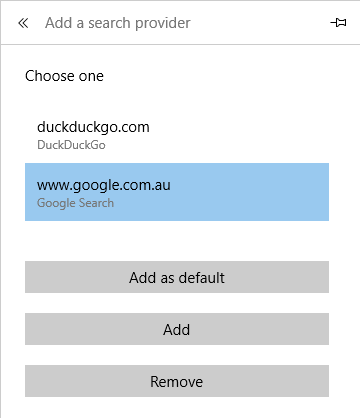Return to advanced settings via back arrow
This screenshot has height=418, width=360.
click(x=23, y=23)
